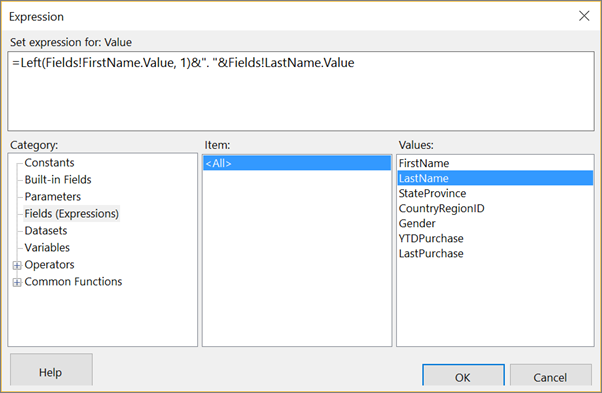602x393 pixels.
Task: Pick the Variables category
Action: [x=47, y=248]
